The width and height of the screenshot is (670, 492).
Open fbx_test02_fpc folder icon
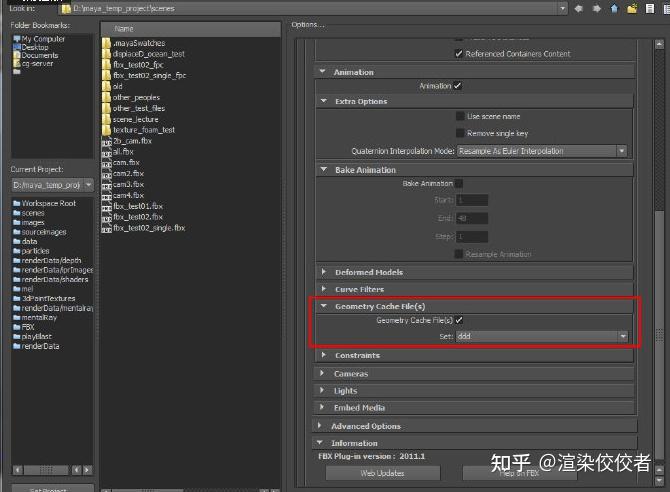(x=106, y=65)
